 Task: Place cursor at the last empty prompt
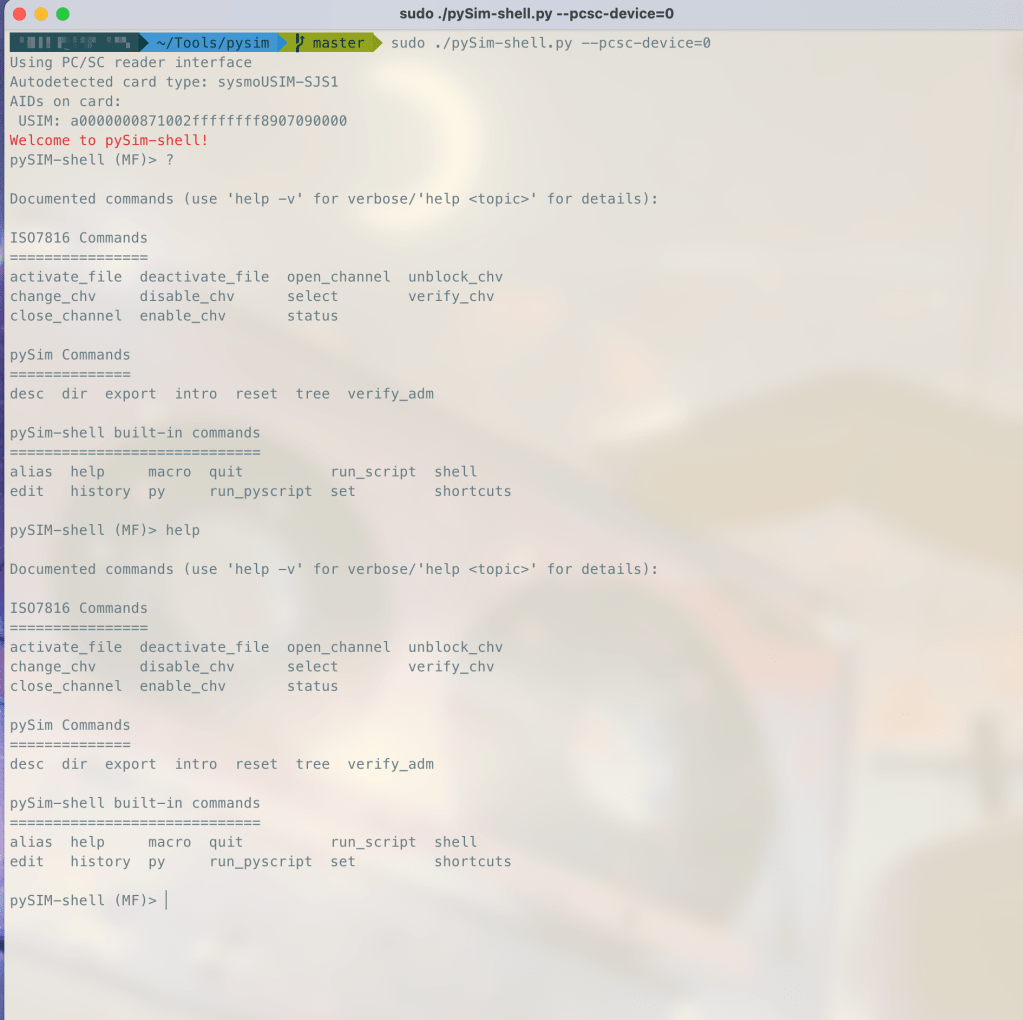click(x=166, y=901)
